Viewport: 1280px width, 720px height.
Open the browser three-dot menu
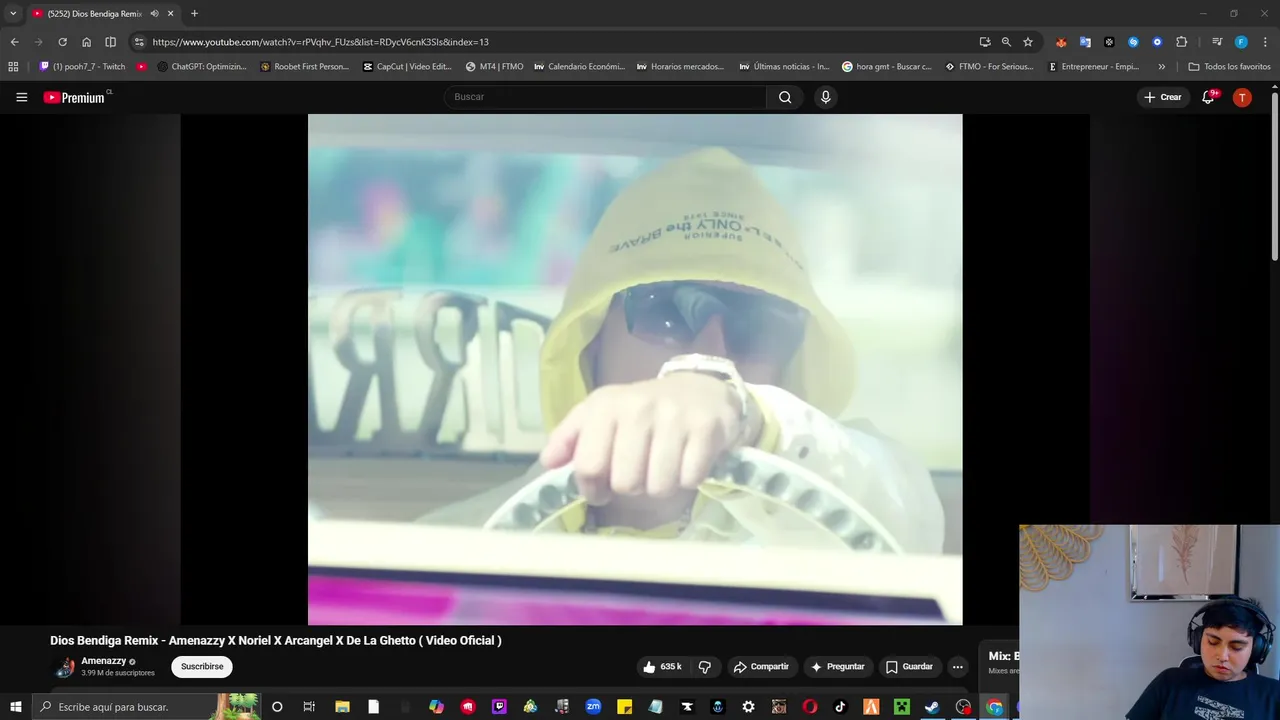1265,42
